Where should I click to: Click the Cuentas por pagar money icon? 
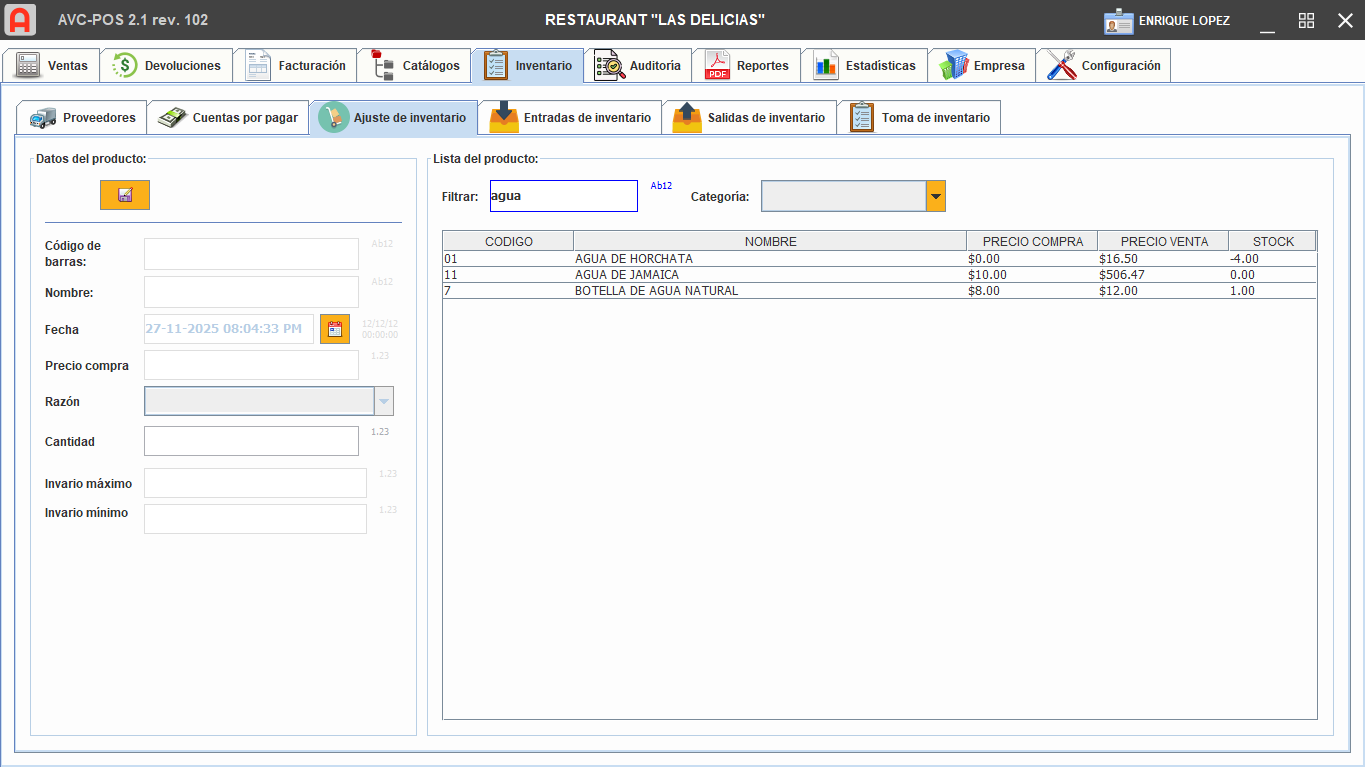click(x=170, y=116)
